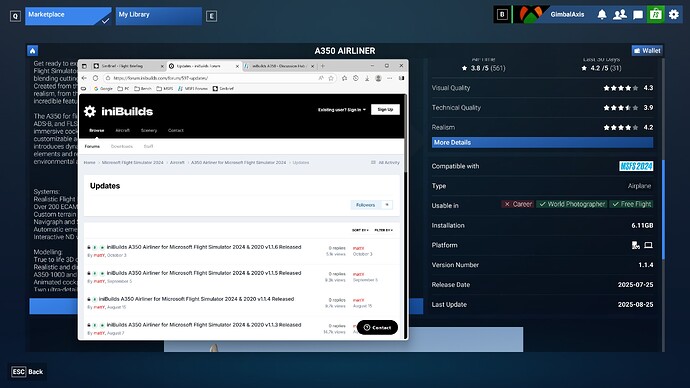Click the More Details button
The image size is (690, 388).
(542, 143)
